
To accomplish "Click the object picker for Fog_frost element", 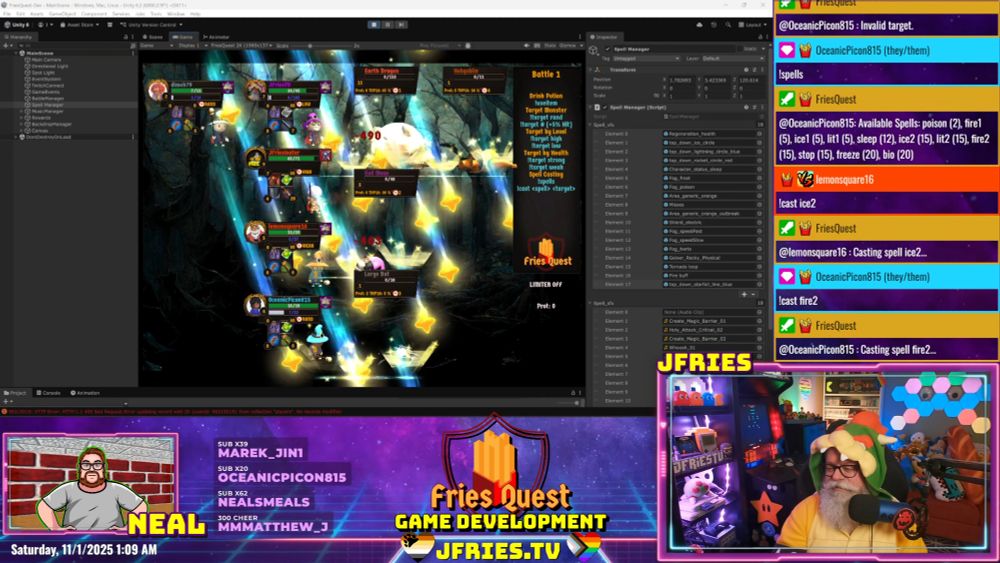I will (x=760, y=178).
